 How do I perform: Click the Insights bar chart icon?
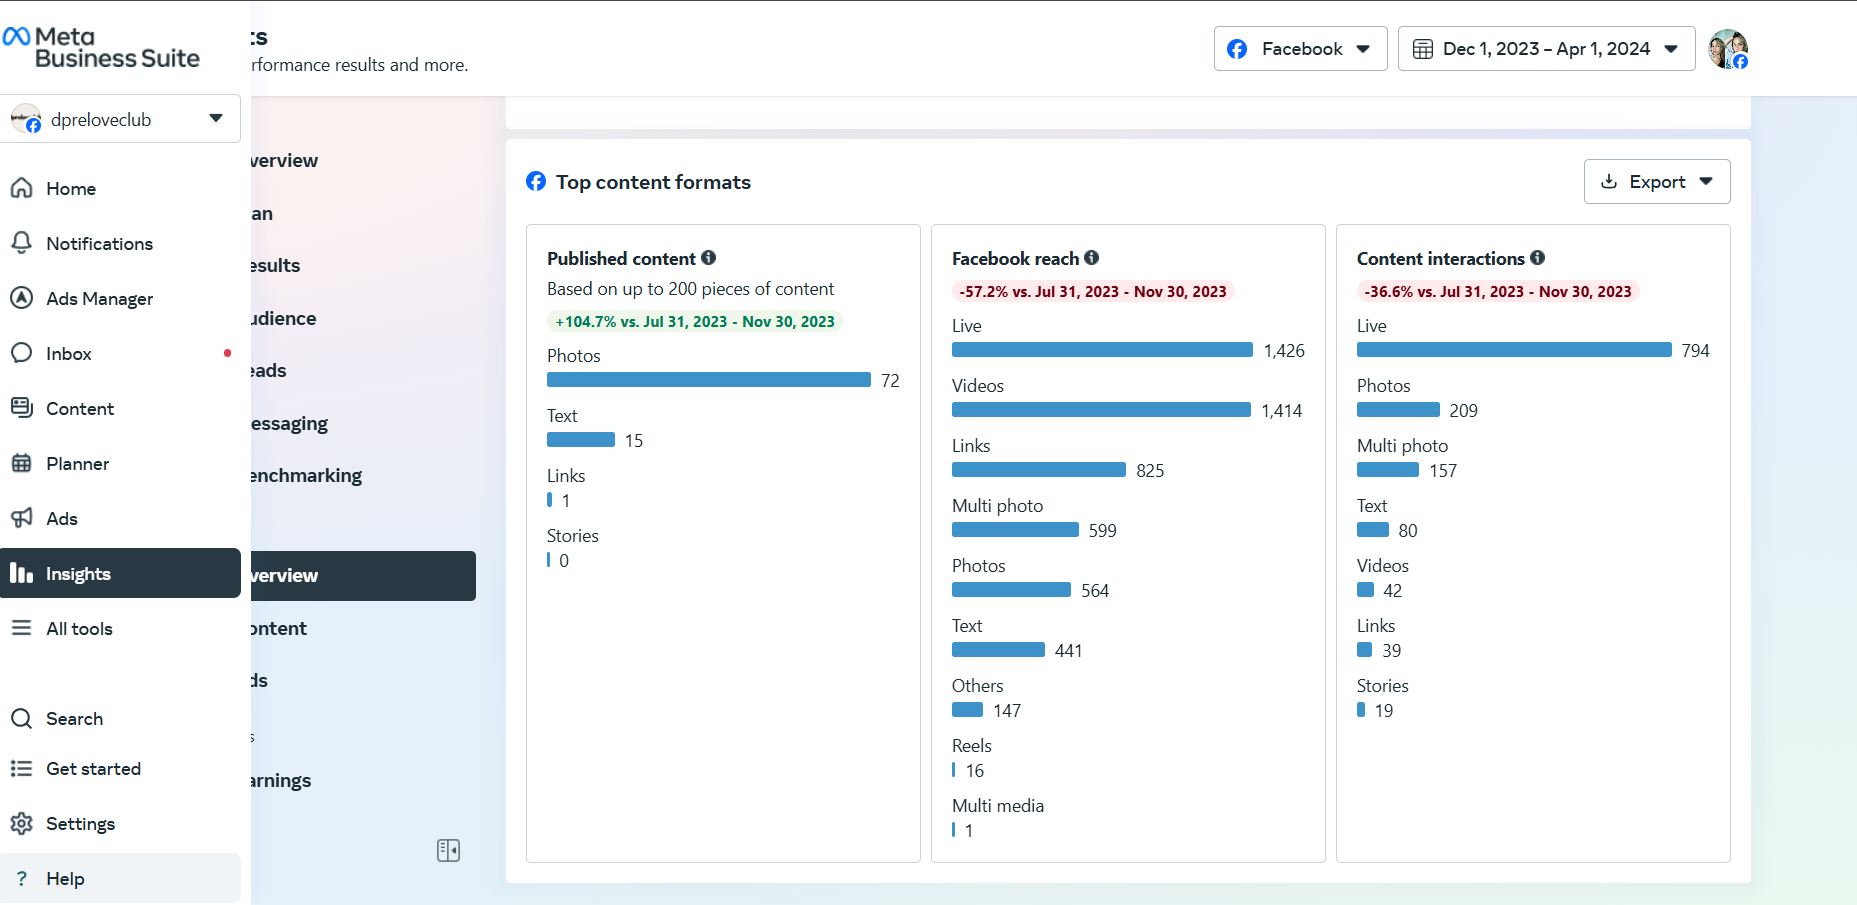click(21, 573)
